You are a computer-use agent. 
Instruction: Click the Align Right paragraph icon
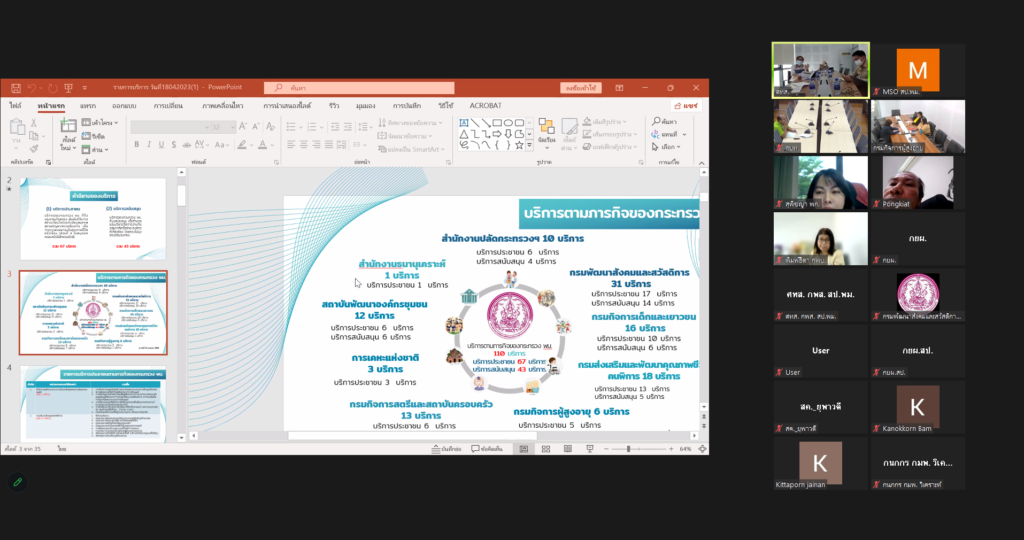(316, 145)
